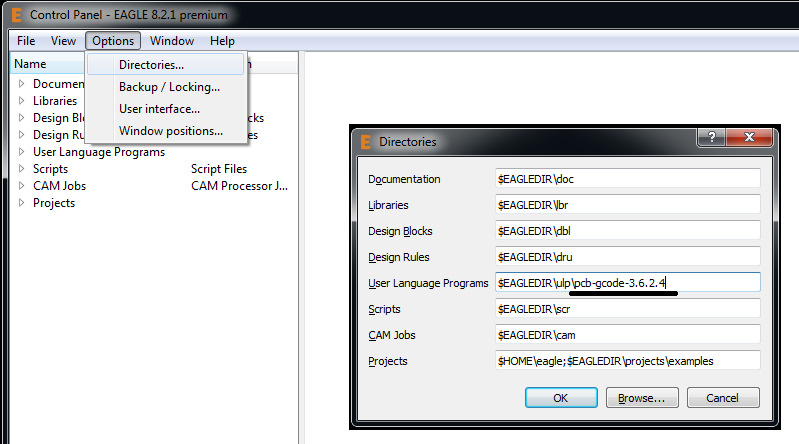Image resolution: width=799 pixels, height=444 pixels.
Task: Expand the Design Blocks tree node
Action: click(x=21, y=117)
